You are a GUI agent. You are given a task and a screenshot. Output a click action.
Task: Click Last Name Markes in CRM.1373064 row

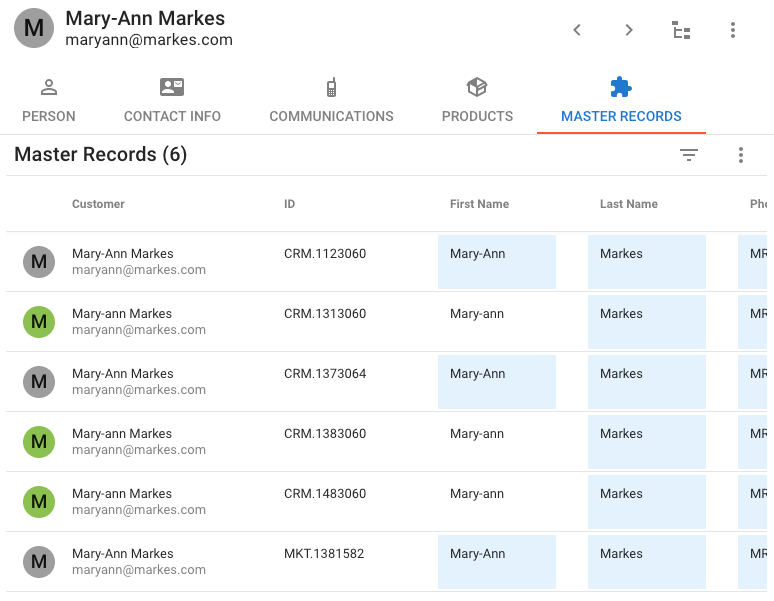pos(647,382)
